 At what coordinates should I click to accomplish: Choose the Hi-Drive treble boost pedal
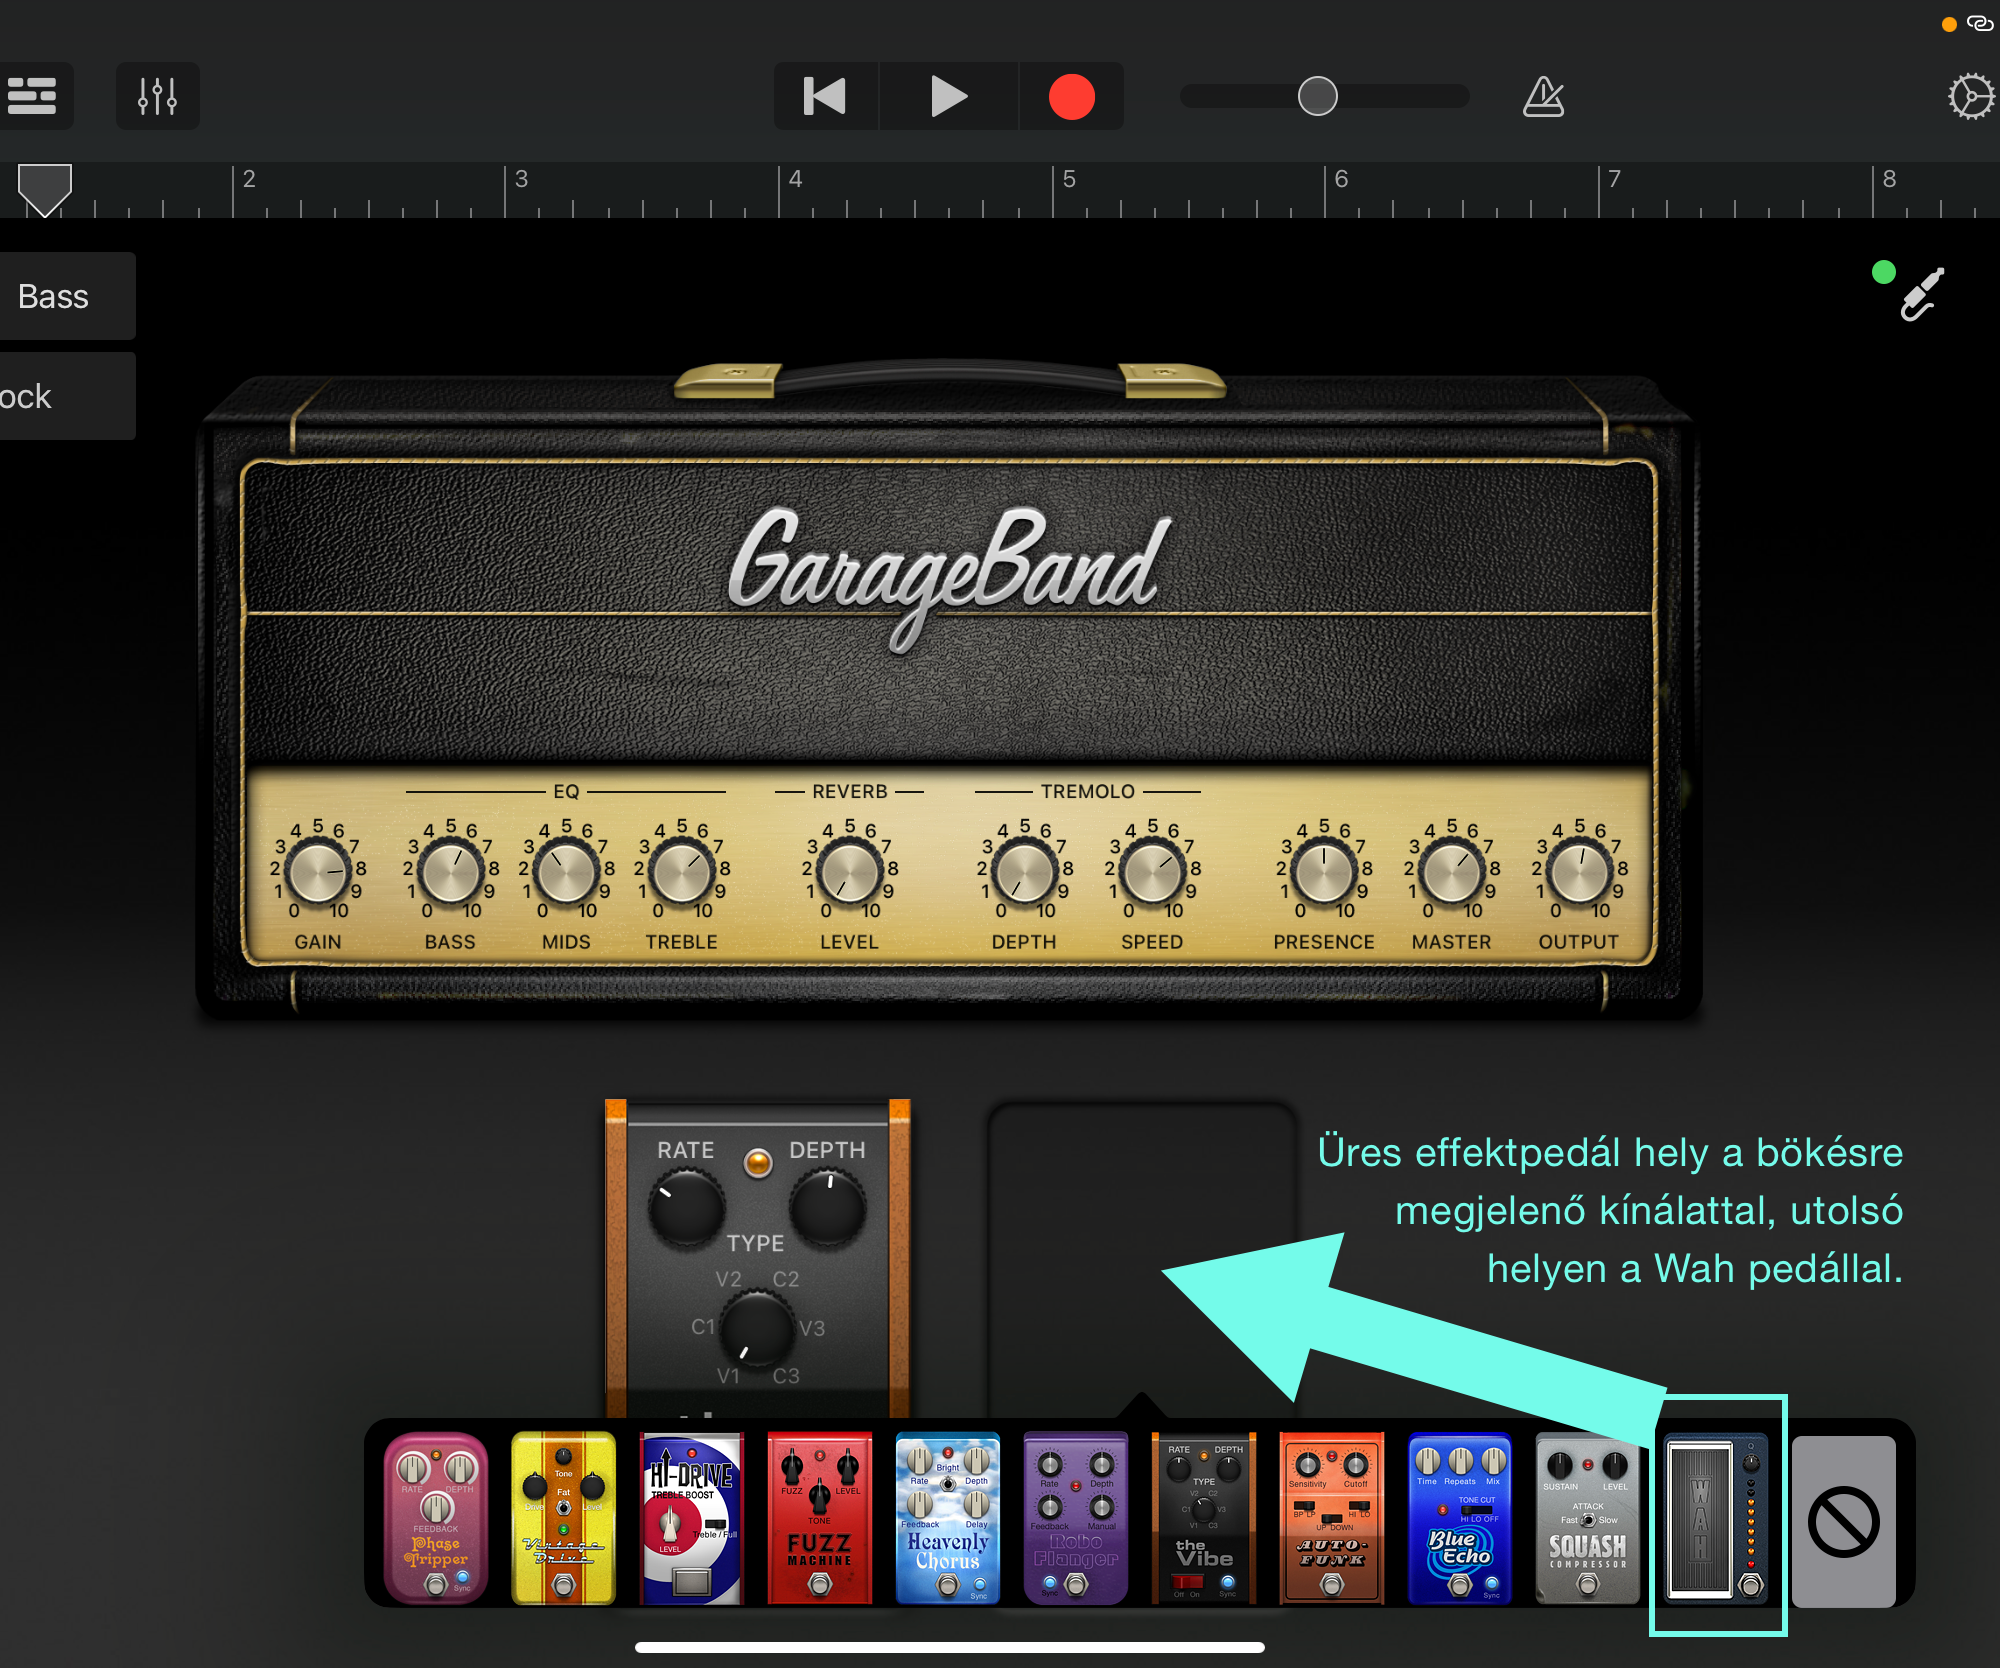click(x=692, y=1518)
